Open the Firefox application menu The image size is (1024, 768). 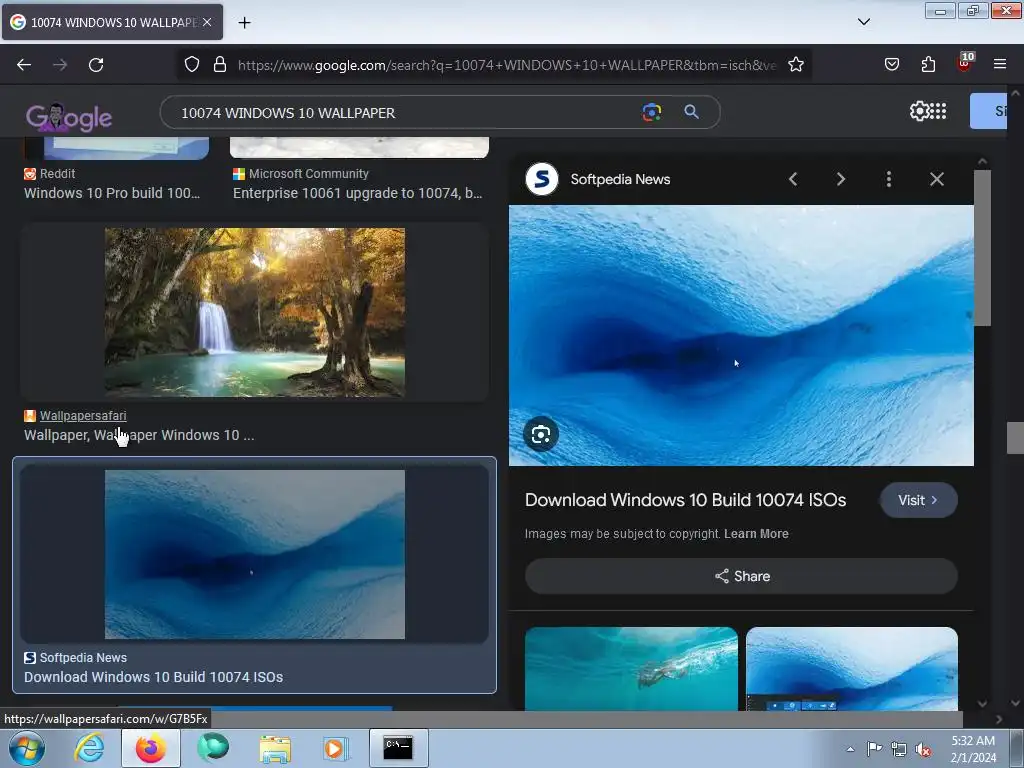pyautogui.click(x=1000, y=64)
